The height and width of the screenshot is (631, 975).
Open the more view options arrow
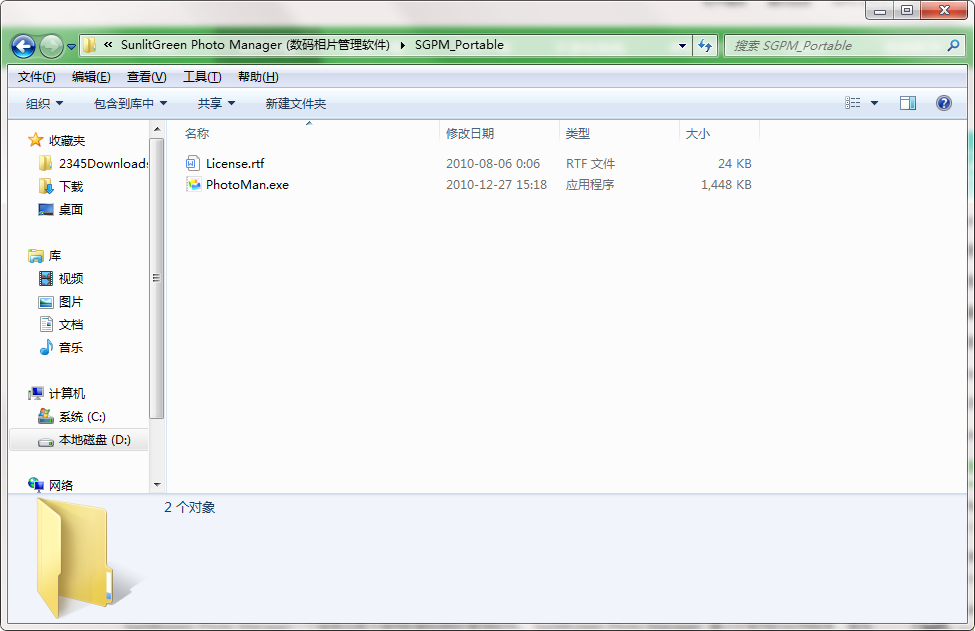click(x=874, y=103)
